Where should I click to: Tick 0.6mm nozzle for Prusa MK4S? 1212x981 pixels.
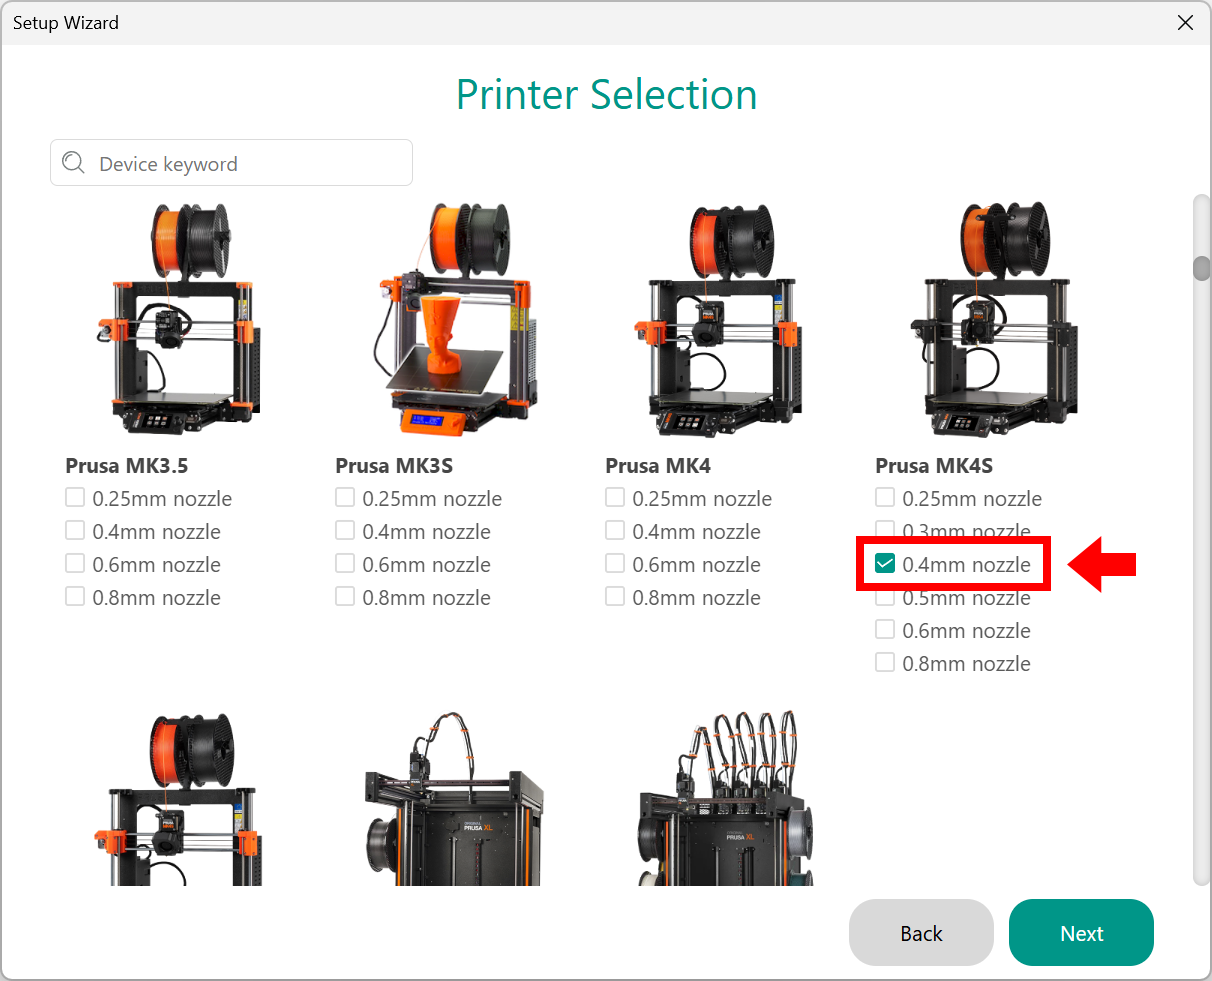click(885, 630)
